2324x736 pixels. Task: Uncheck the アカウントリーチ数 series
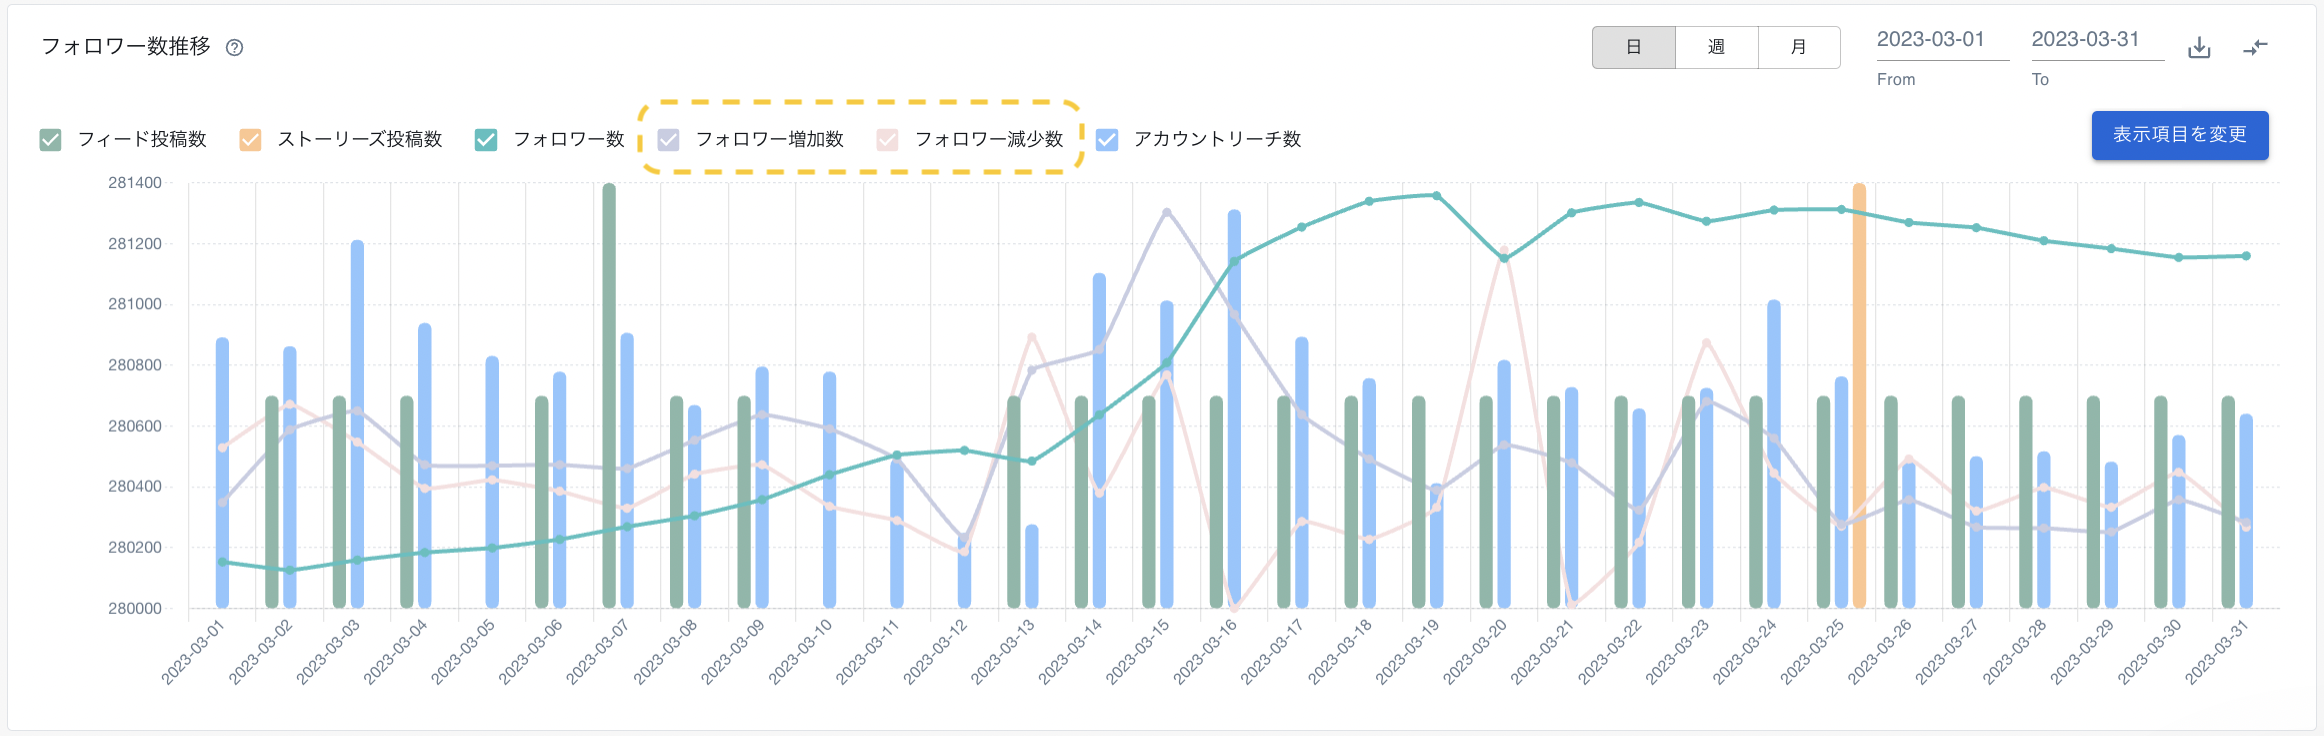(1106, 140)
